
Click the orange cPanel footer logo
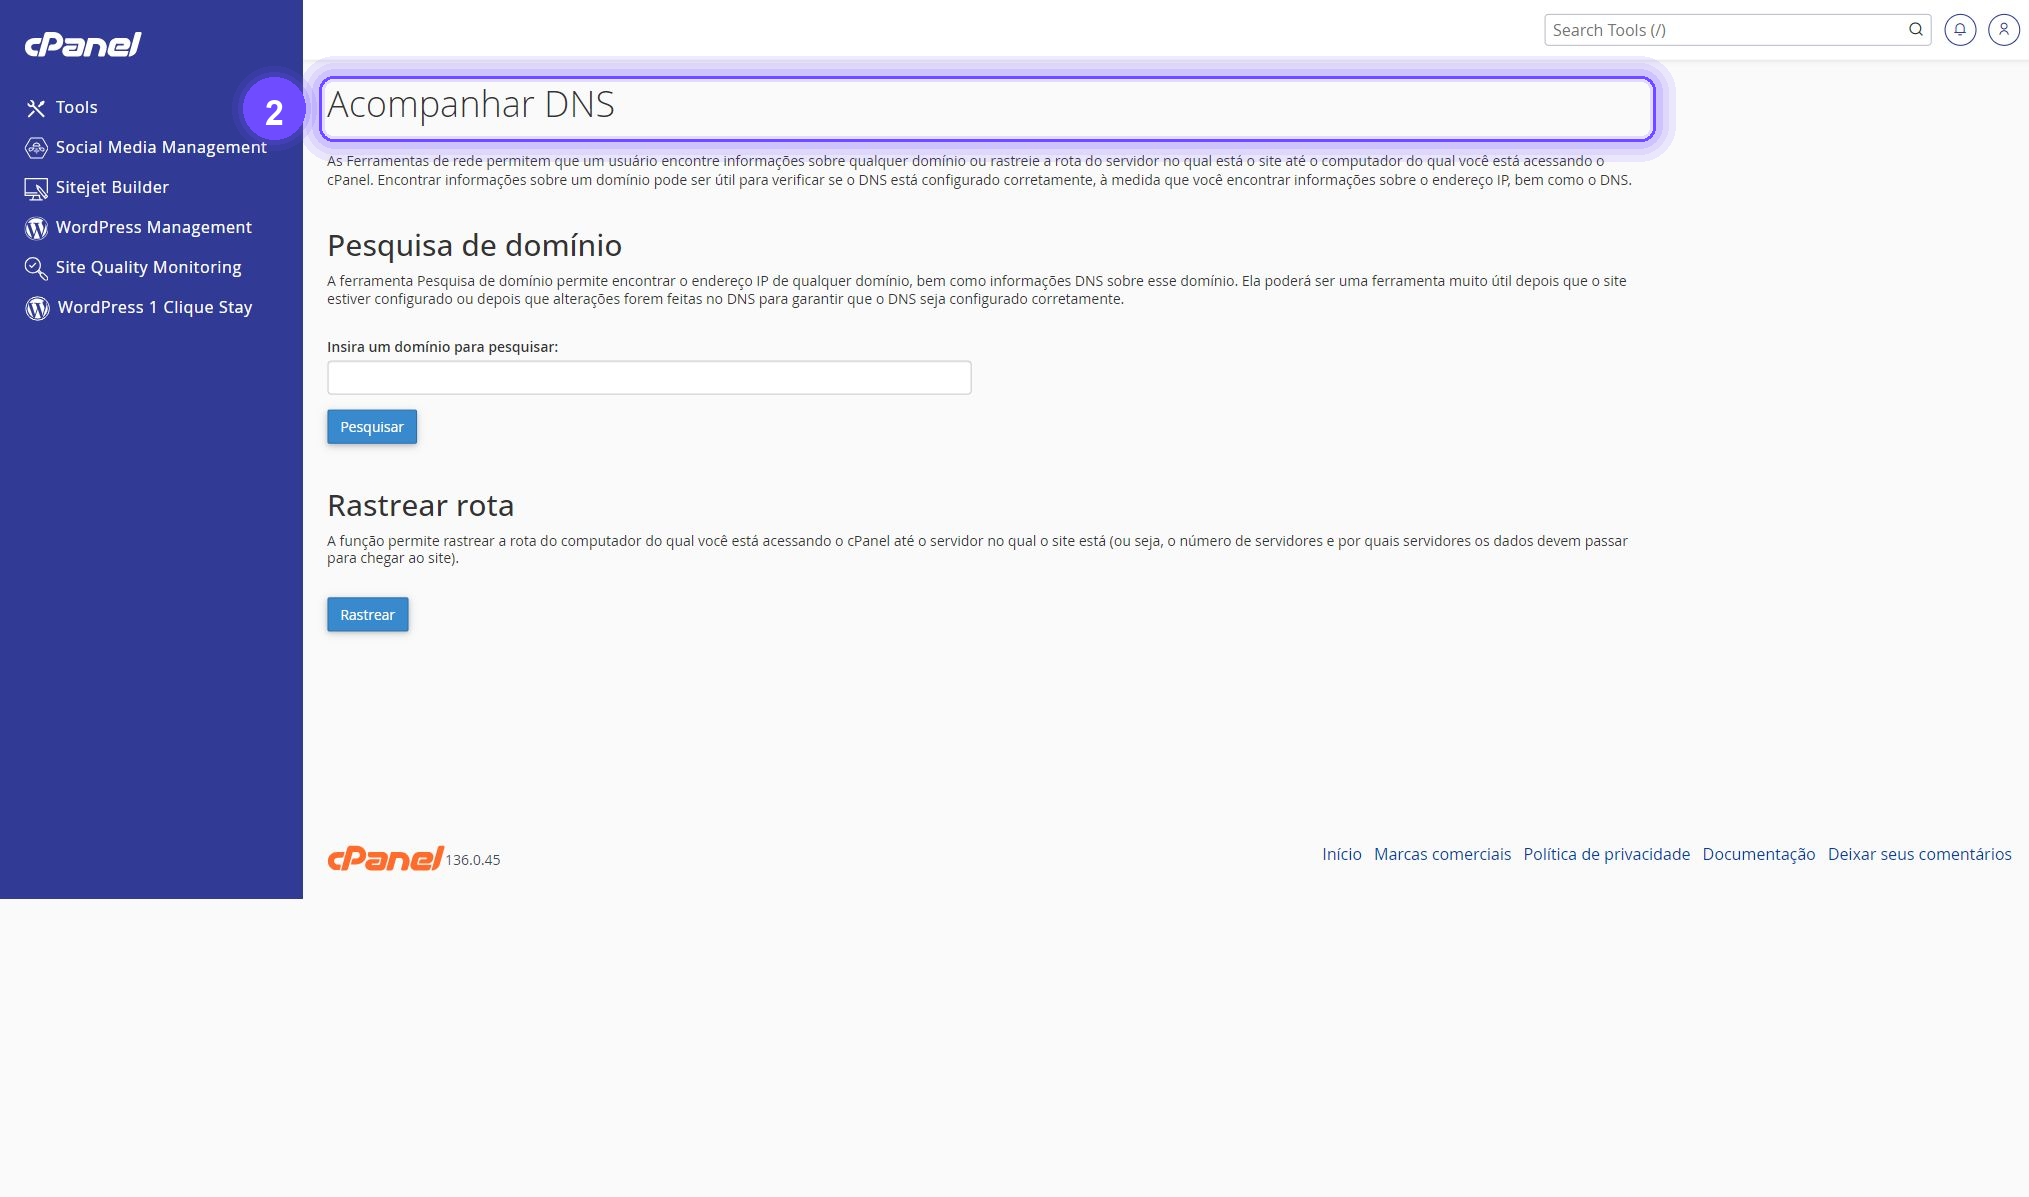coord(385,858)
